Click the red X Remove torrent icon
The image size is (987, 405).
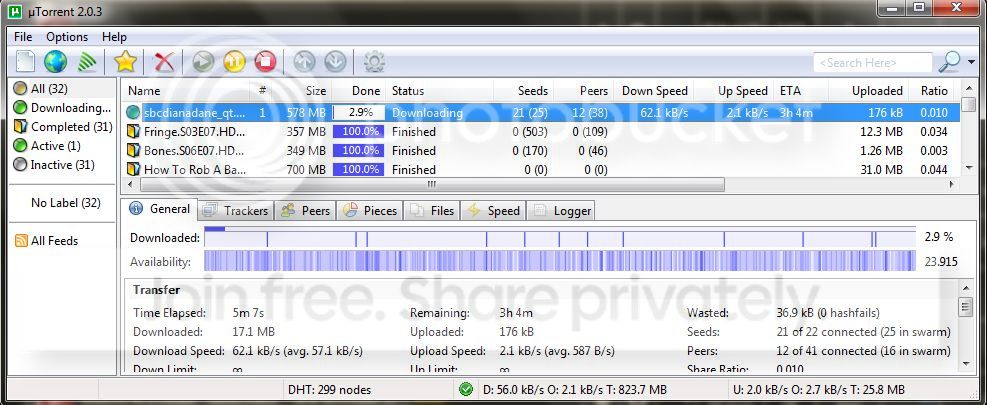(x=164, y=62)
